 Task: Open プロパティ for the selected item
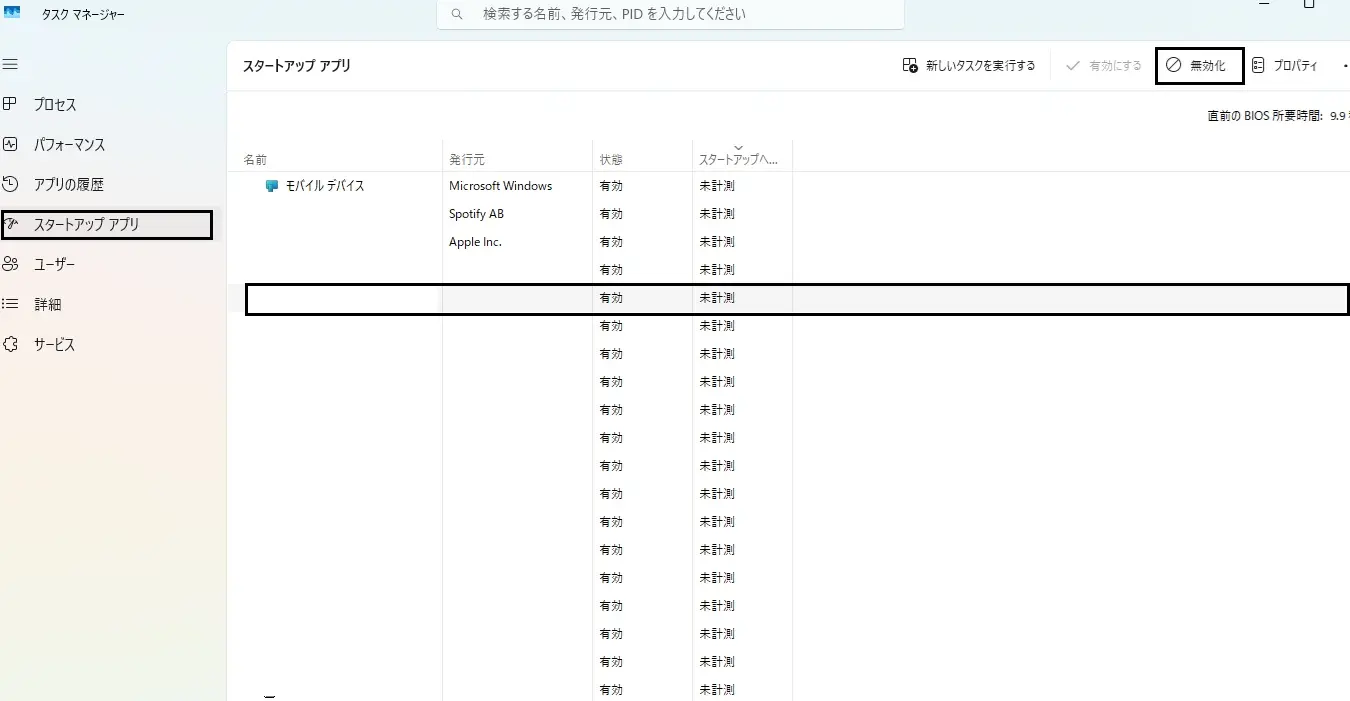click(1284, 66)
